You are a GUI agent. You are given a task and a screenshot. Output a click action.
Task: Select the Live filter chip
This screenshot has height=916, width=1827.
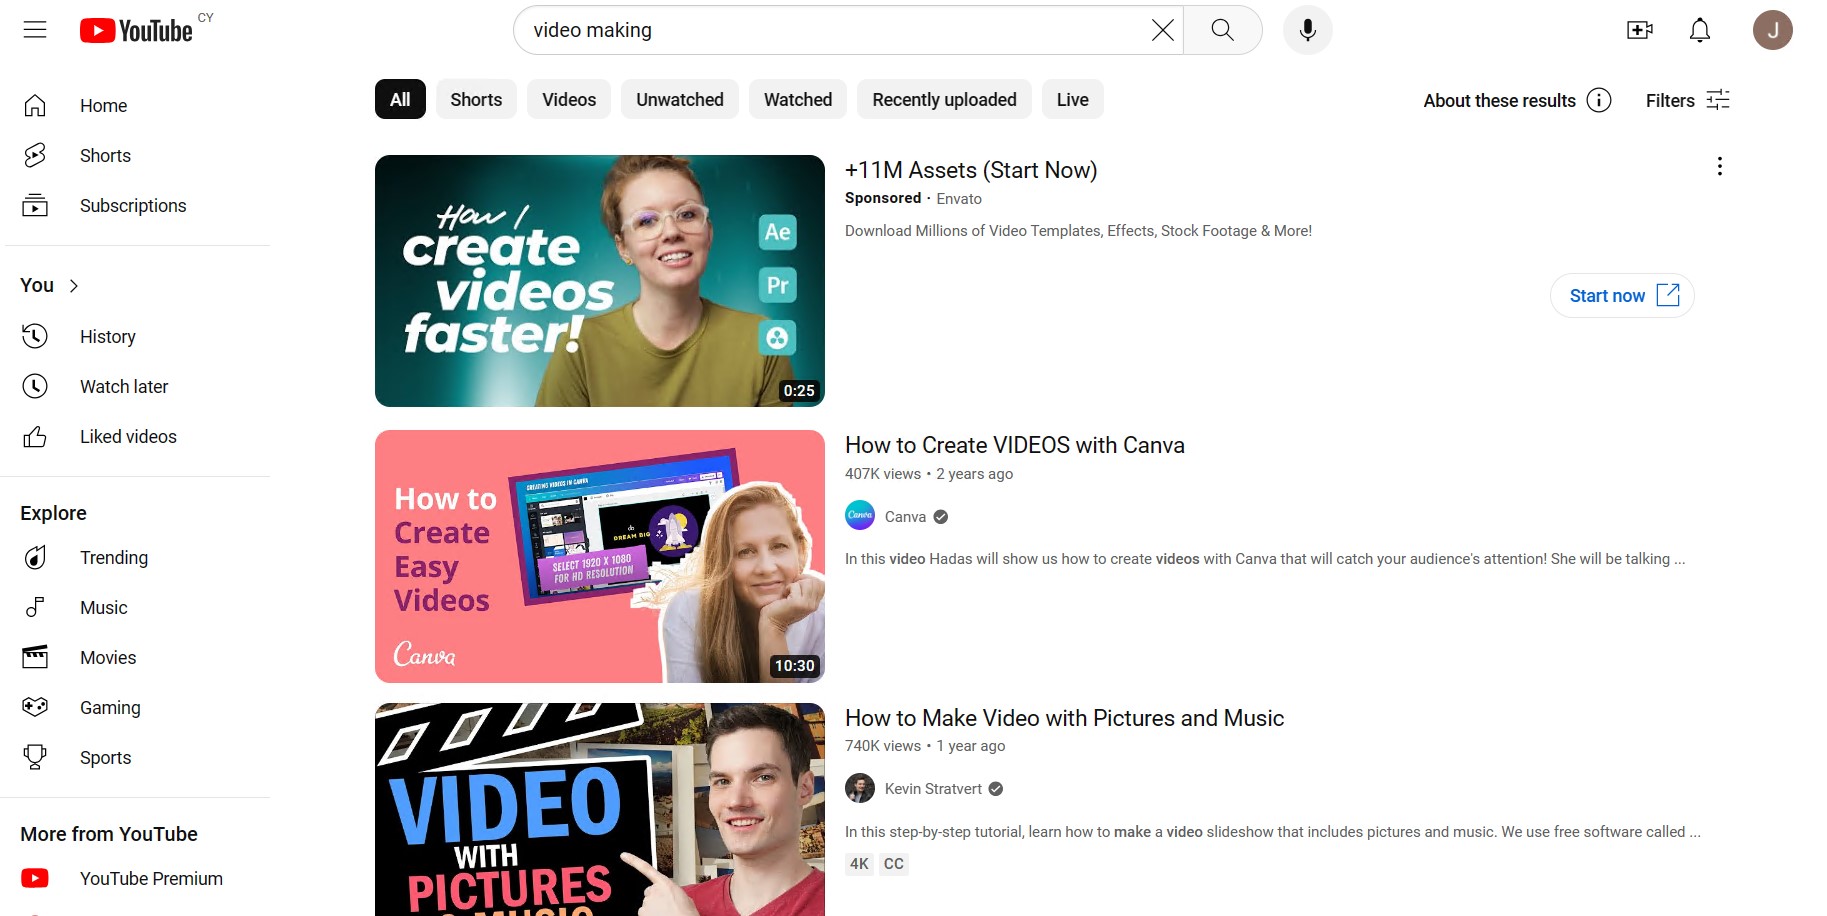(x=1073, y=99)
